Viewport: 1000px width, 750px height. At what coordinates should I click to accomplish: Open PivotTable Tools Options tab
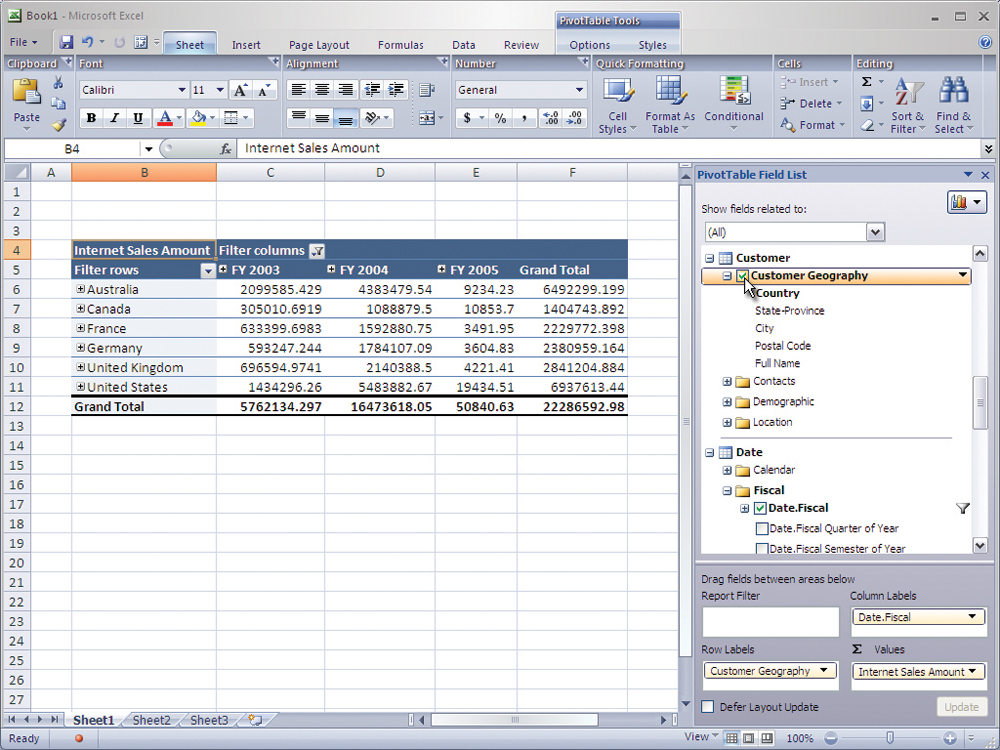click(590, 45)
